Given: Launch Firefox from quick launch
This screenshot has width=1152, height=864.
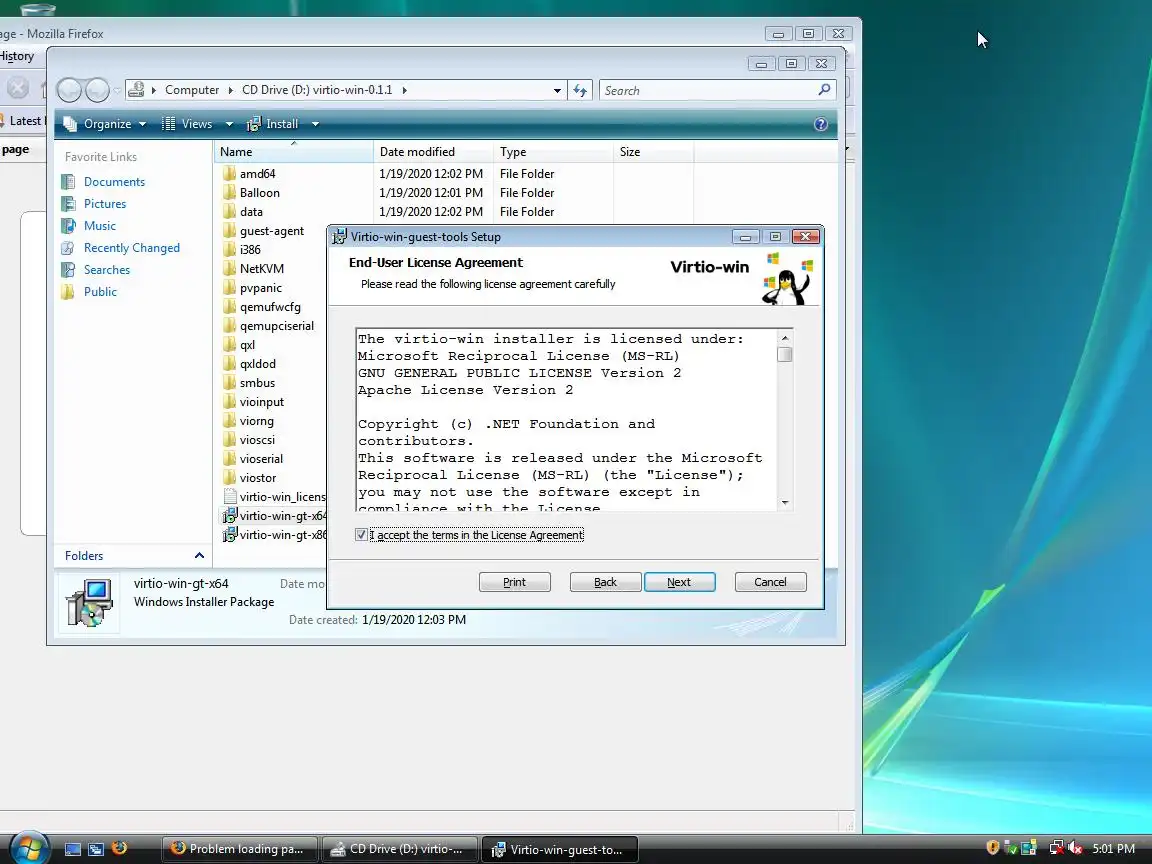Looking at the screenshot, I should click(119, 849).
